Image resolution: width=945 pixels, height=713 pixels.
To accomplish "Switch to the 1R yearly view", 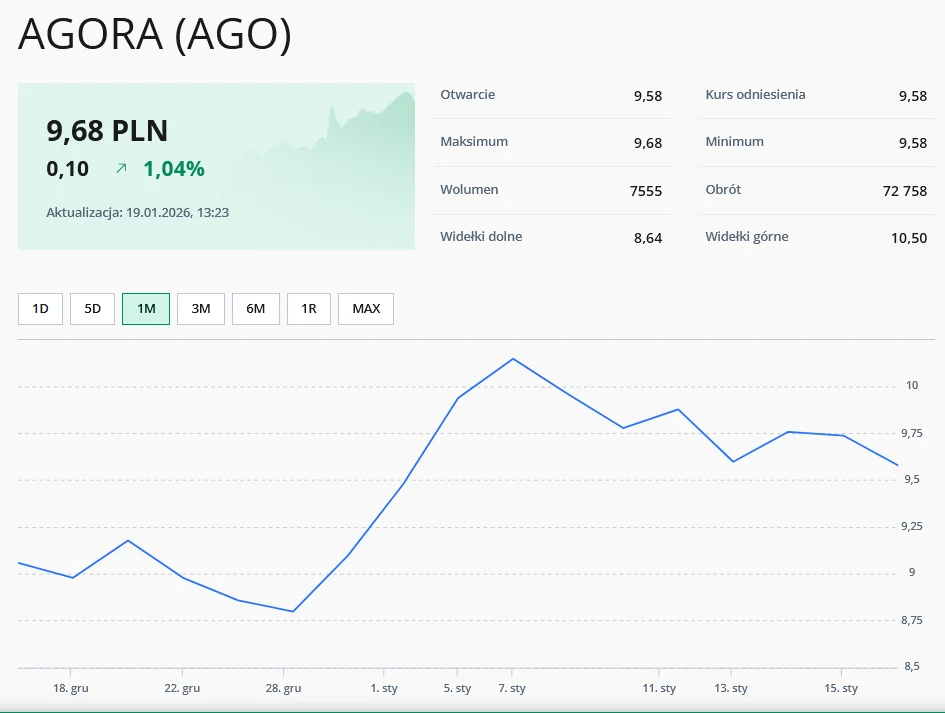I will click(x=309, y=309).
